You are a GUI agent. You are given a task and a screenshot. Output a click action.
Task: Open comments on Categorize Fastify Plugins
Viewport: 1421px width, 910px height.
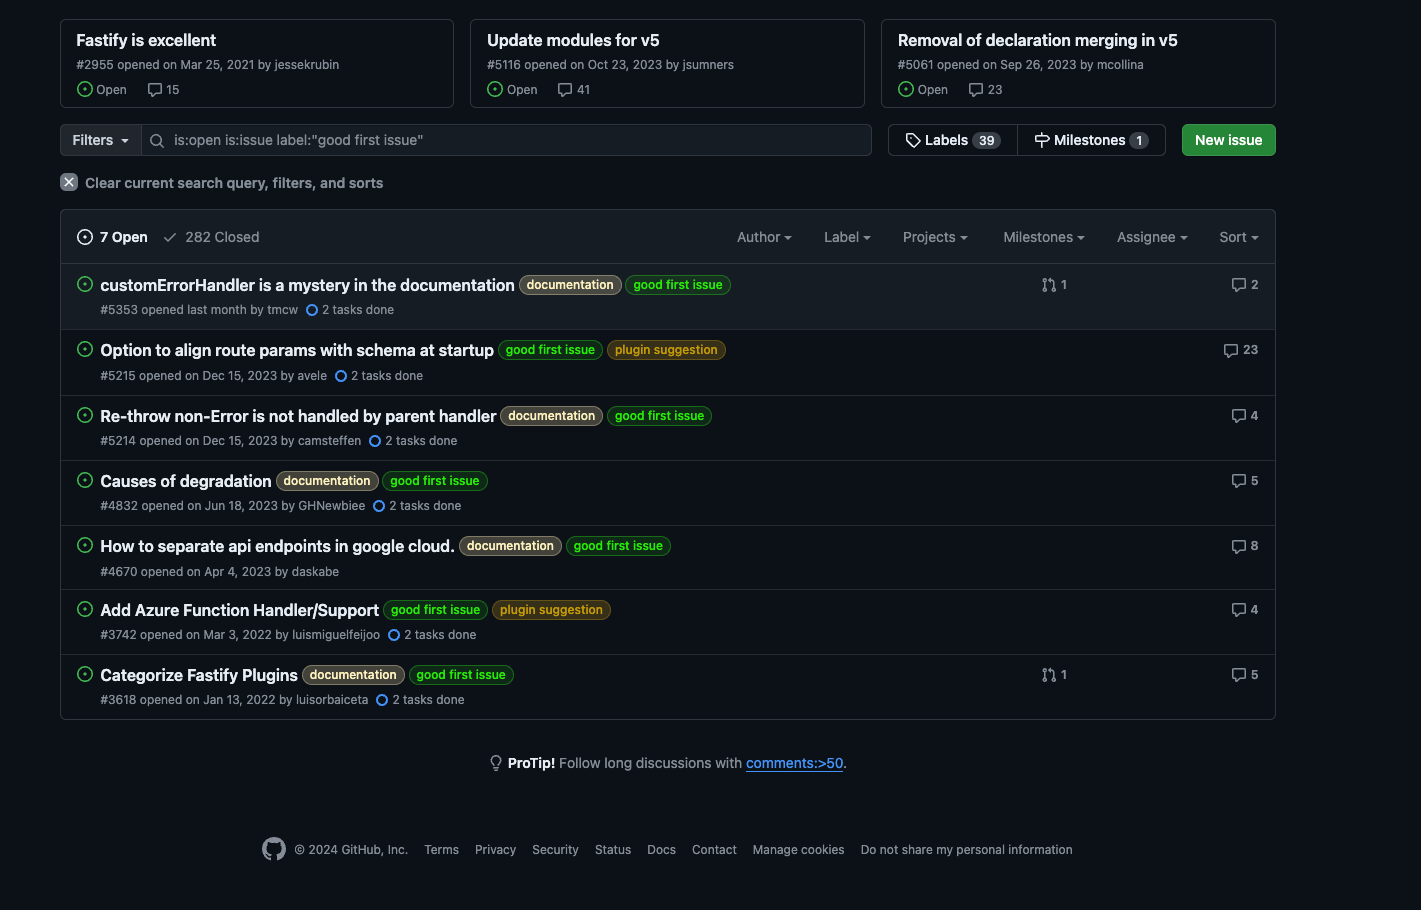[x=1245, y=675]
